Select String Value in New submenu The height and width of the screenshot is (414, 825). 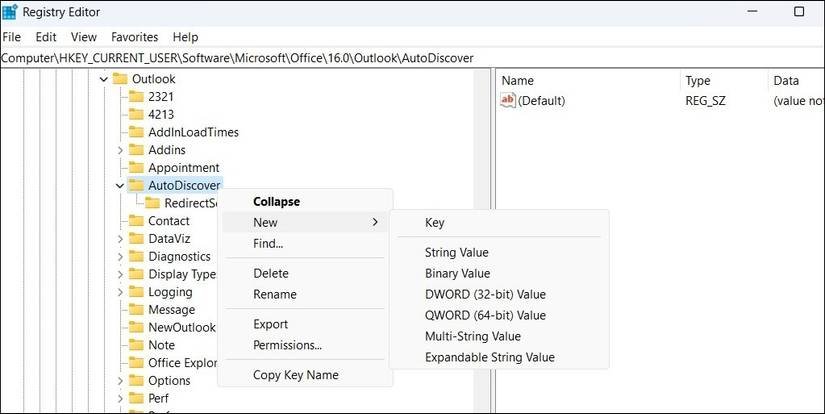[456, 253]
